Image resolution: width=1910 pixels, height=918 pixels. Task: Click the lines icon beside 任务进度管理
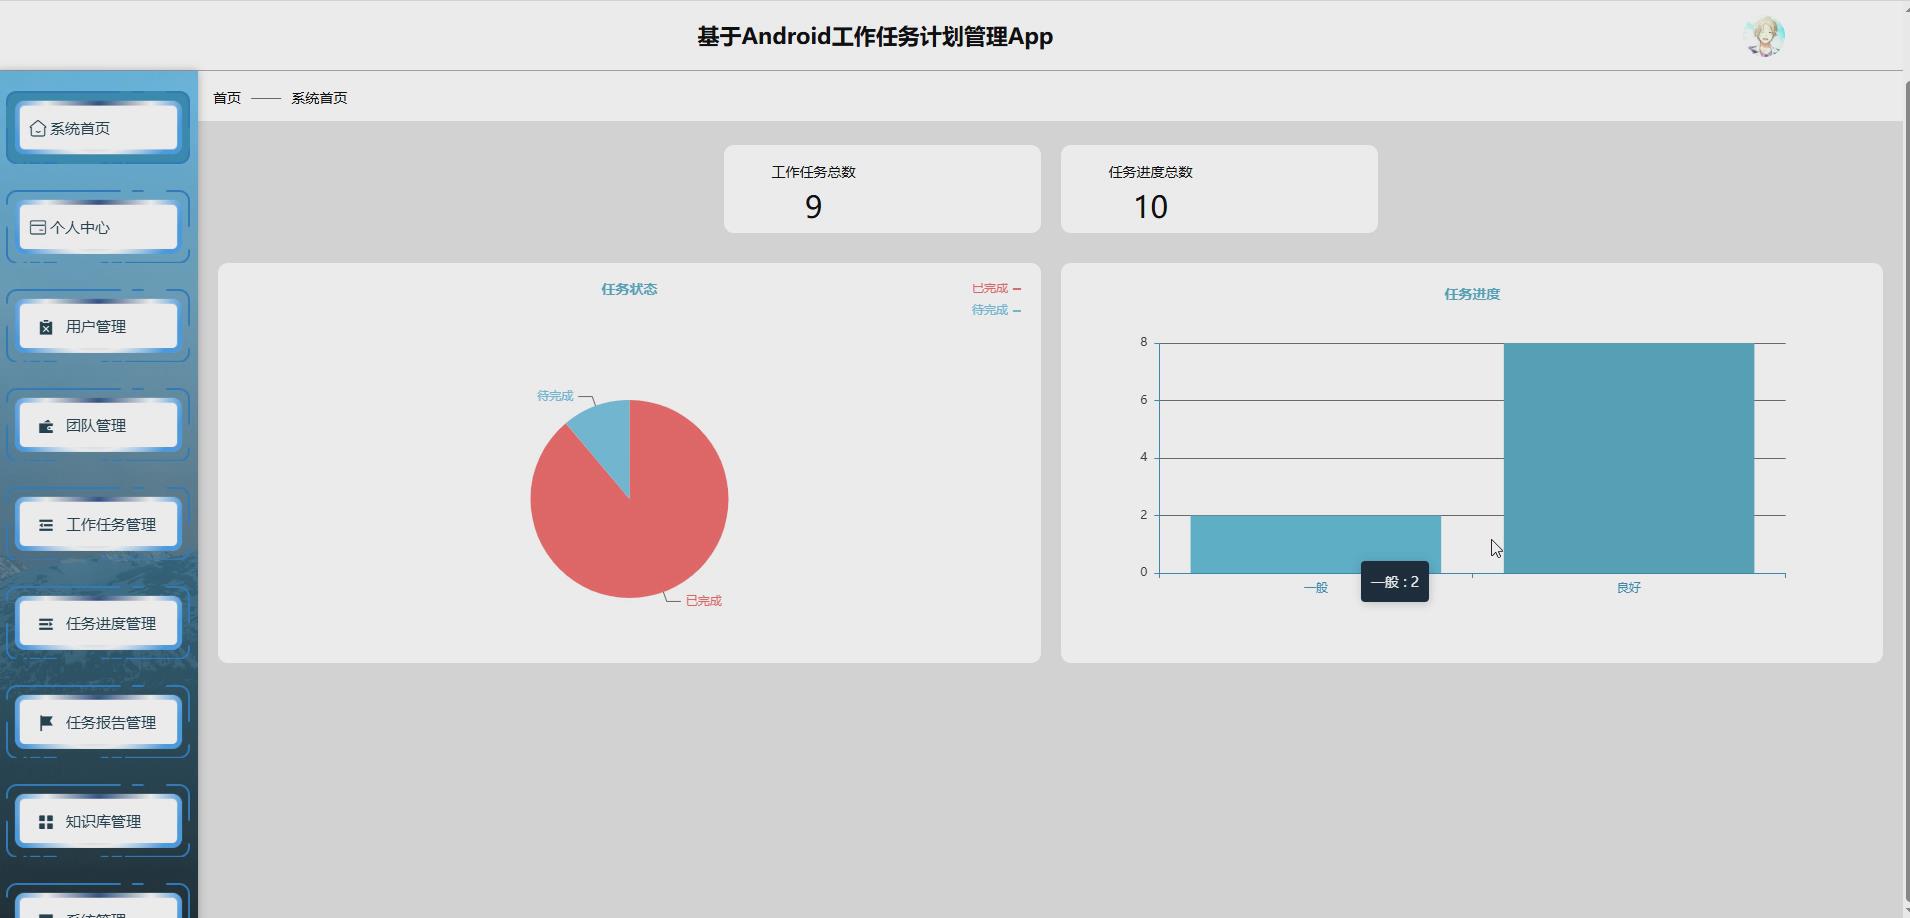coord(46,624)
